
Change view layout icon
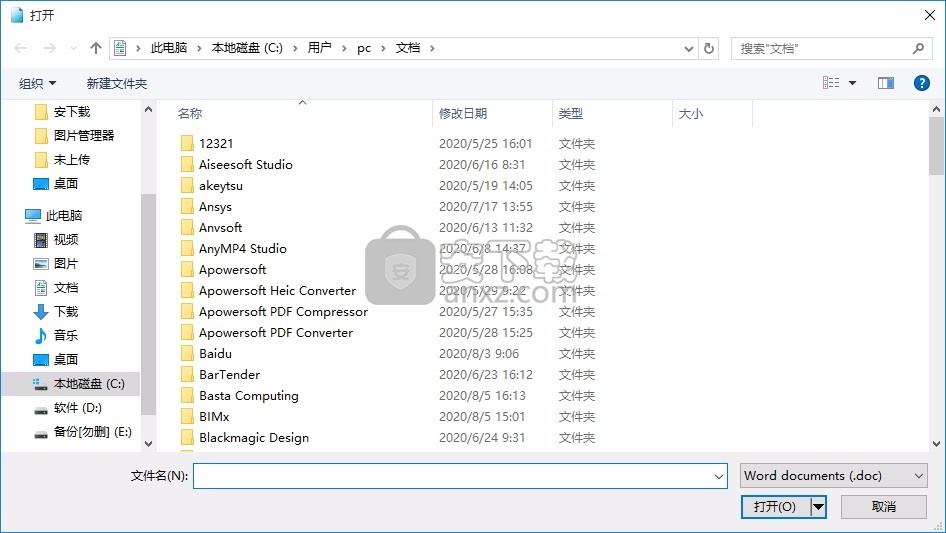[x=831, y=83]
